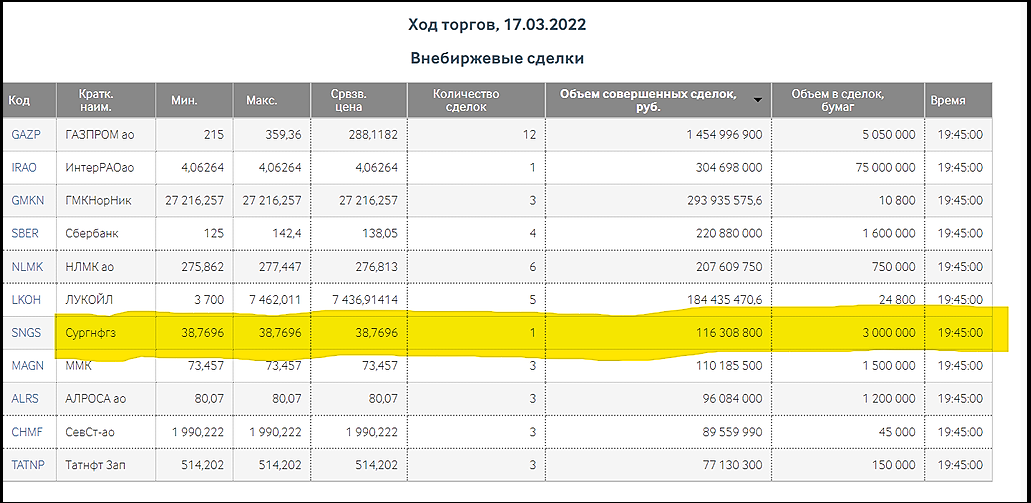Sort by the Время column header
1031x503 pixels.
click(958, 101)
